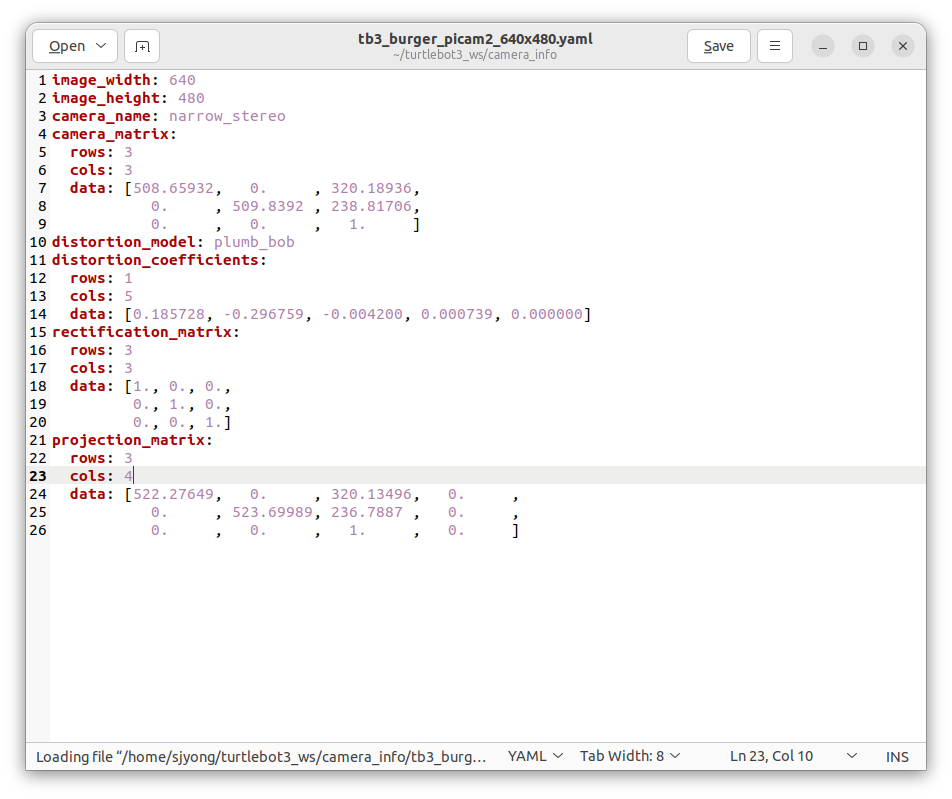Click the distortion_model key on line 10

coord(123,242)
